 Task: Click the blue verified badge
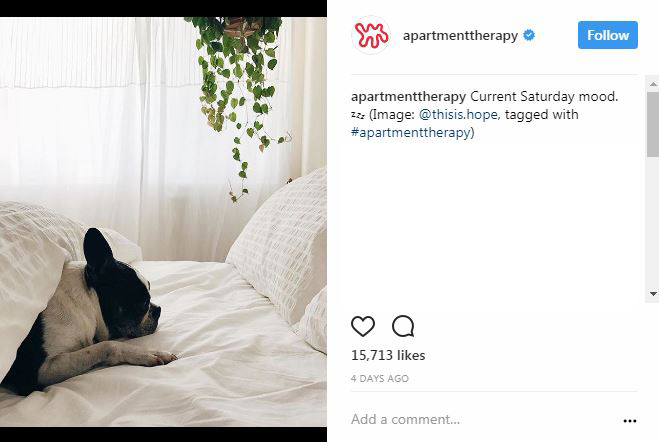pyautogui.click(x=529, y=35)
